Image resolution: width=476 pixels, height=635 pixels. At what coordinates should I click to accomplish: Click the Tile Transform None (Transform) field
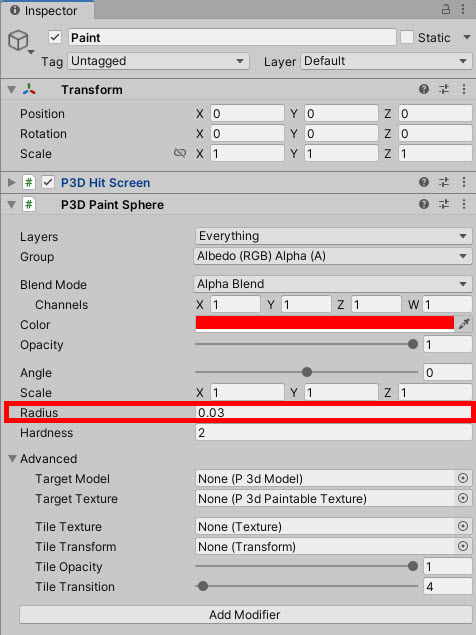tap(325, 546)
